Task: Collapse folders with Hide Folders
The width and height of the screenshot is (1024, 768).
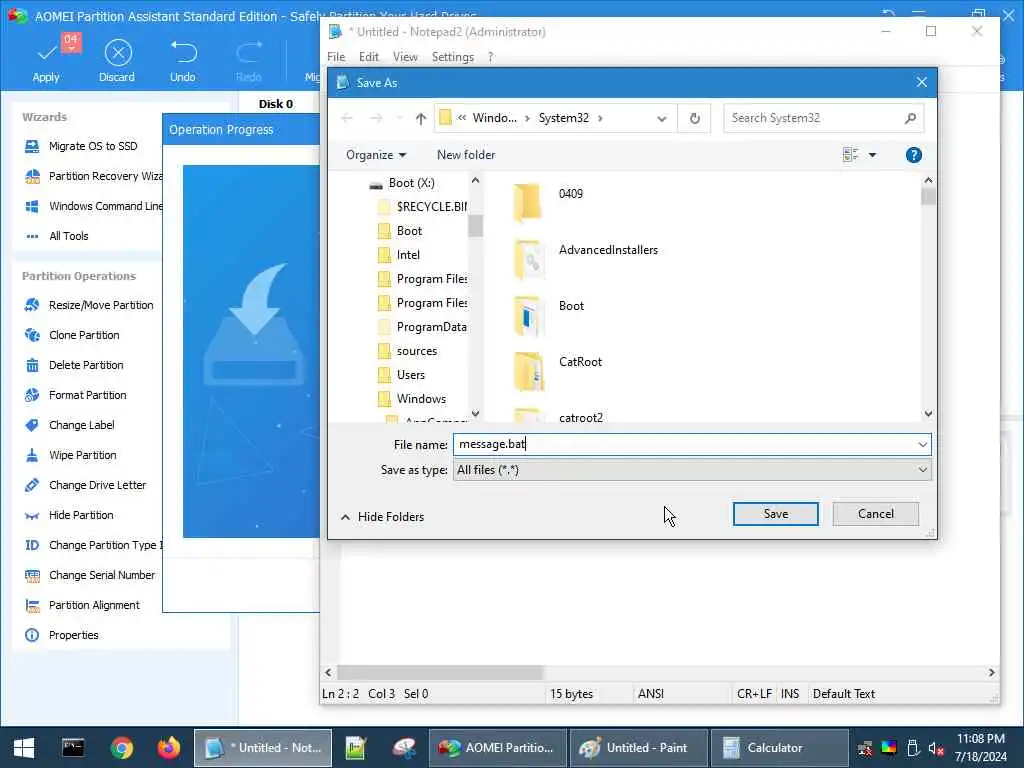Action: click(383, 517)
